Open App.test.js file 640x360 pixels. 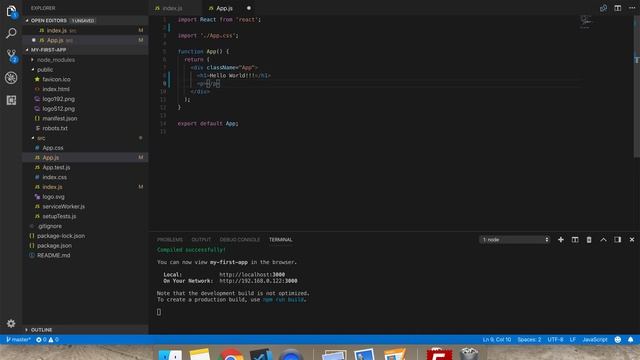click(x=85, y=168)
